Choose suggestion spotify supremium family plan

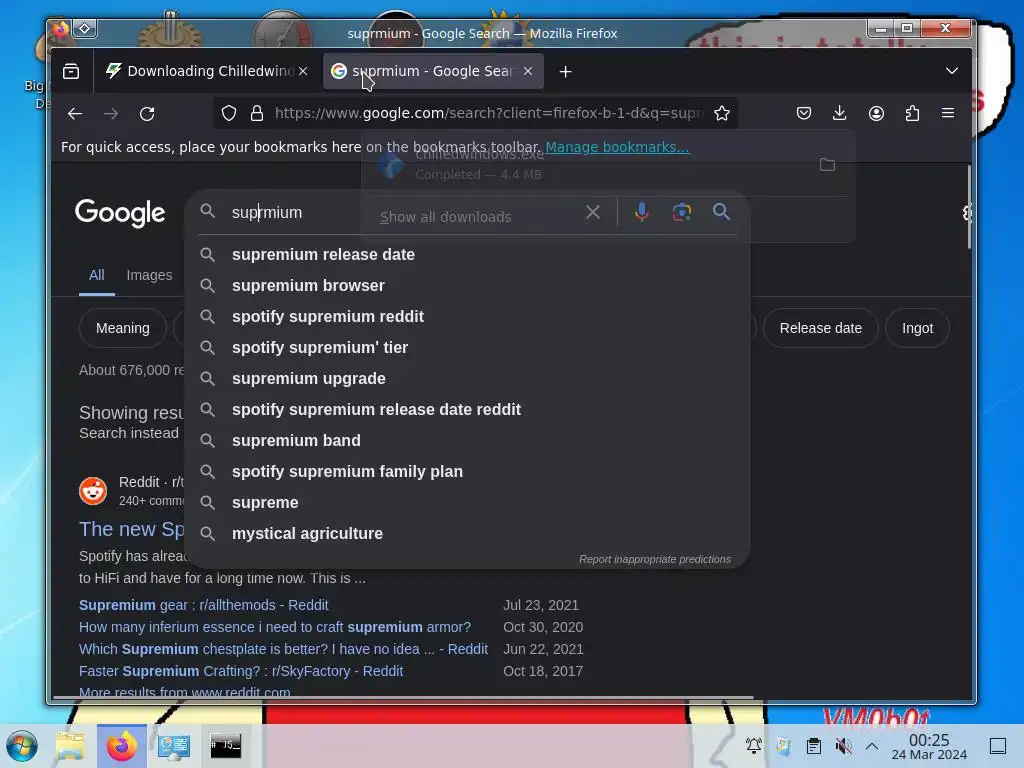click(x=467, y=472)
